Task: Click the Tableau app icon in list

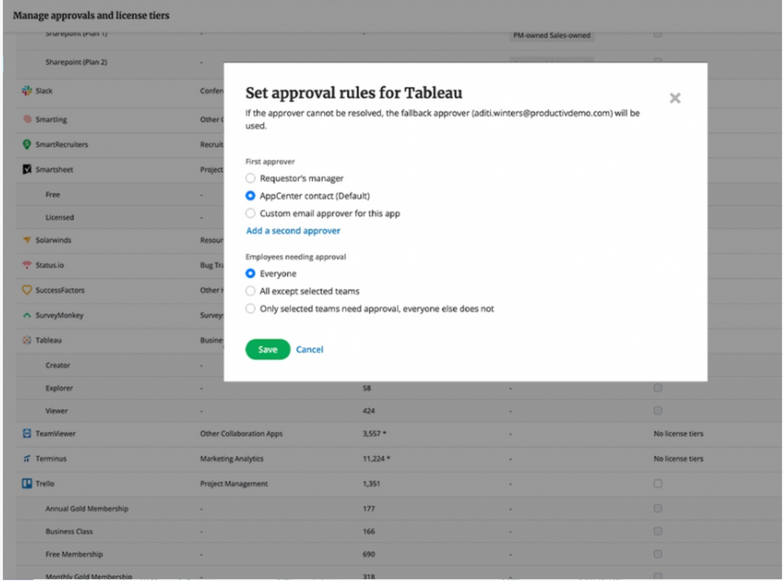Action: (x=27, y=340)
